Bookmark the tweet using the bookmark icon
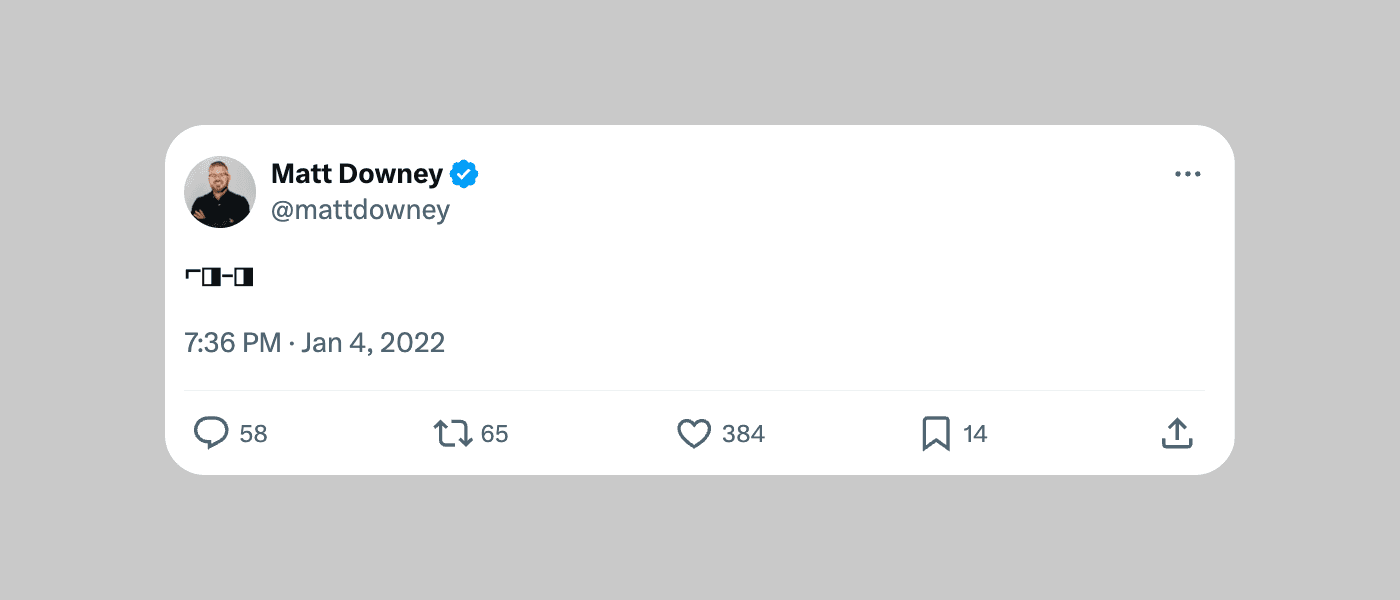Screen dimensions: 1400x600 tap(936, 433)
